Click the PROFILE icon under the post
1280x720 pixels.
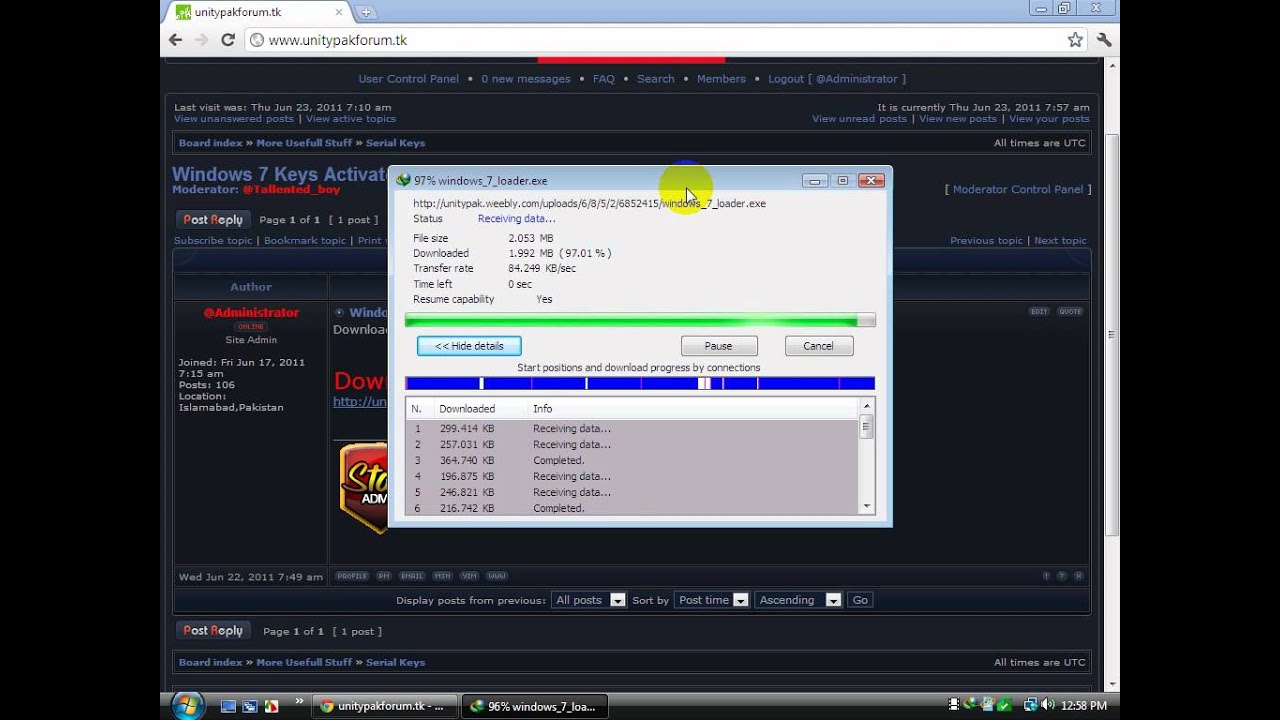(x=352, y=576)
